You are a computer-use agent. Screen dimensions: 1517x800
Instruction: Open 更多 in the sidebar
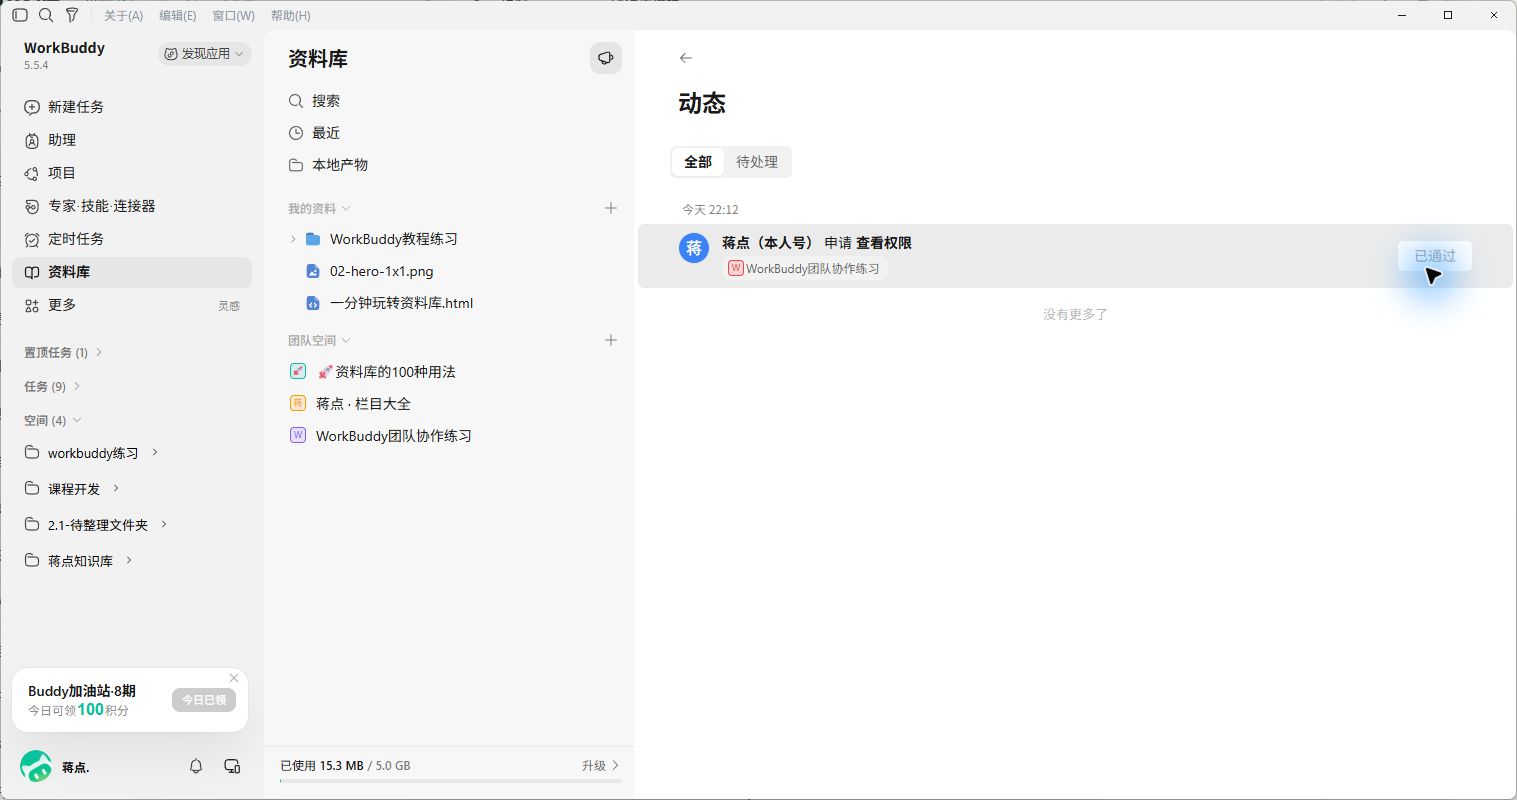132,305
